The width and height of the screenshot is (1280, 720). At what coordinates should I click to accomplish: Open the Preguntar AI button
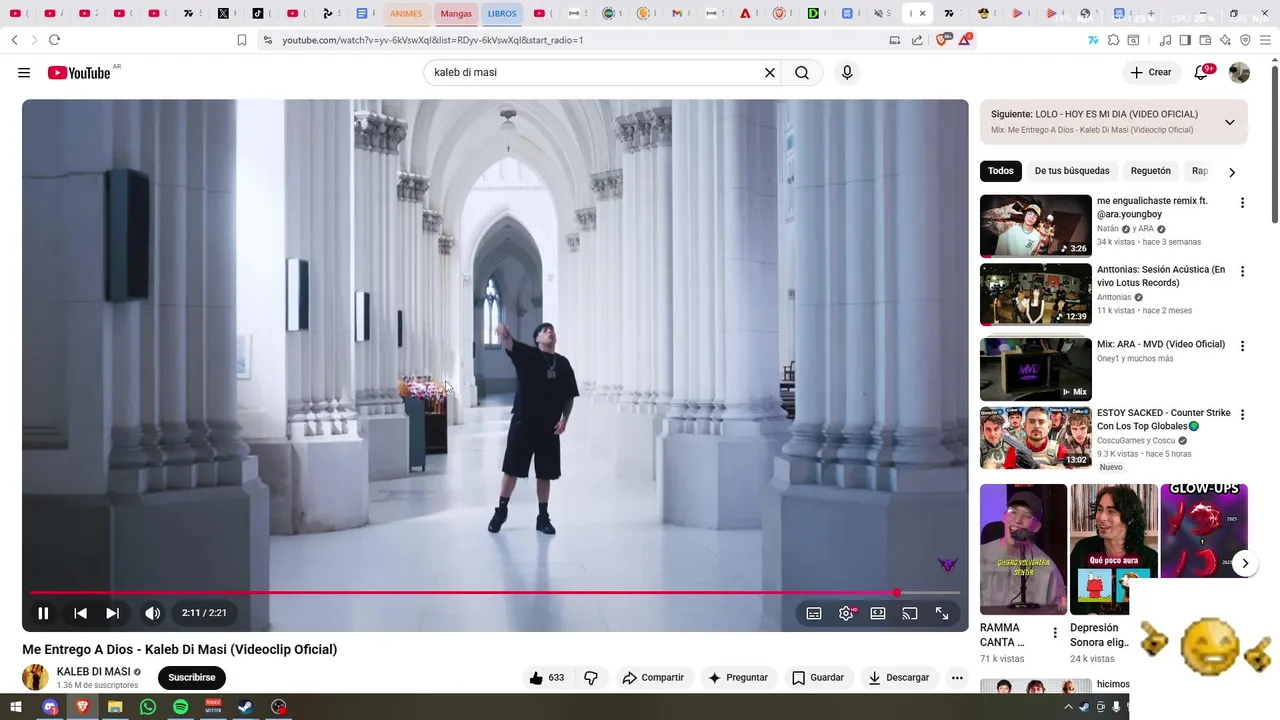point(738,677)
